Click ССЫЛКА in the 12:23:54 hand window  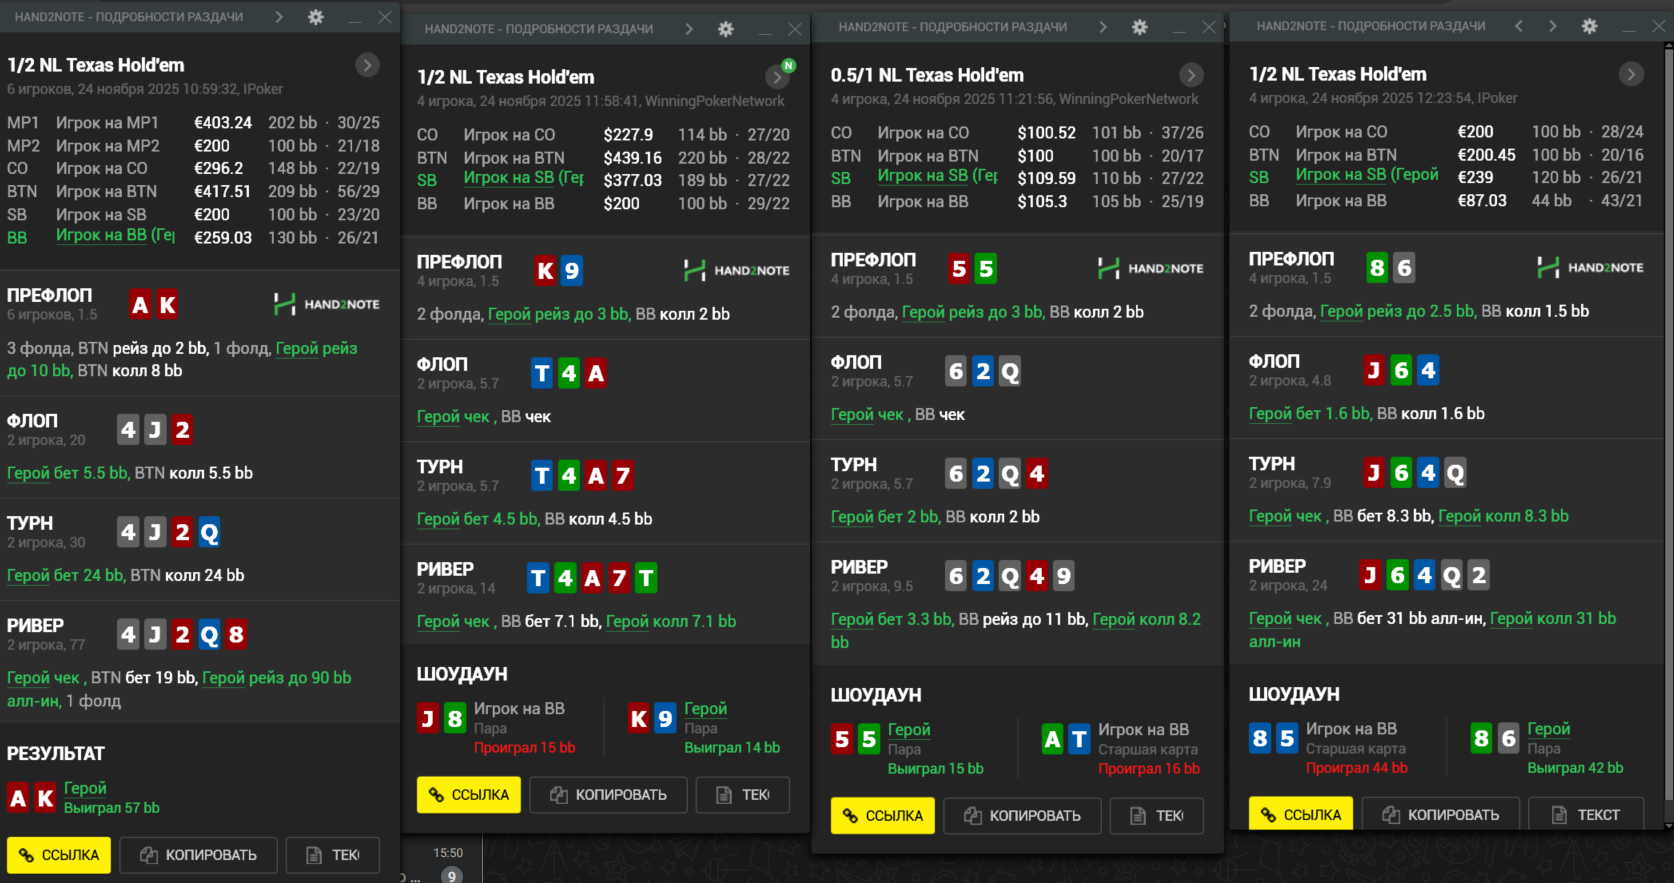point(1301,814)
